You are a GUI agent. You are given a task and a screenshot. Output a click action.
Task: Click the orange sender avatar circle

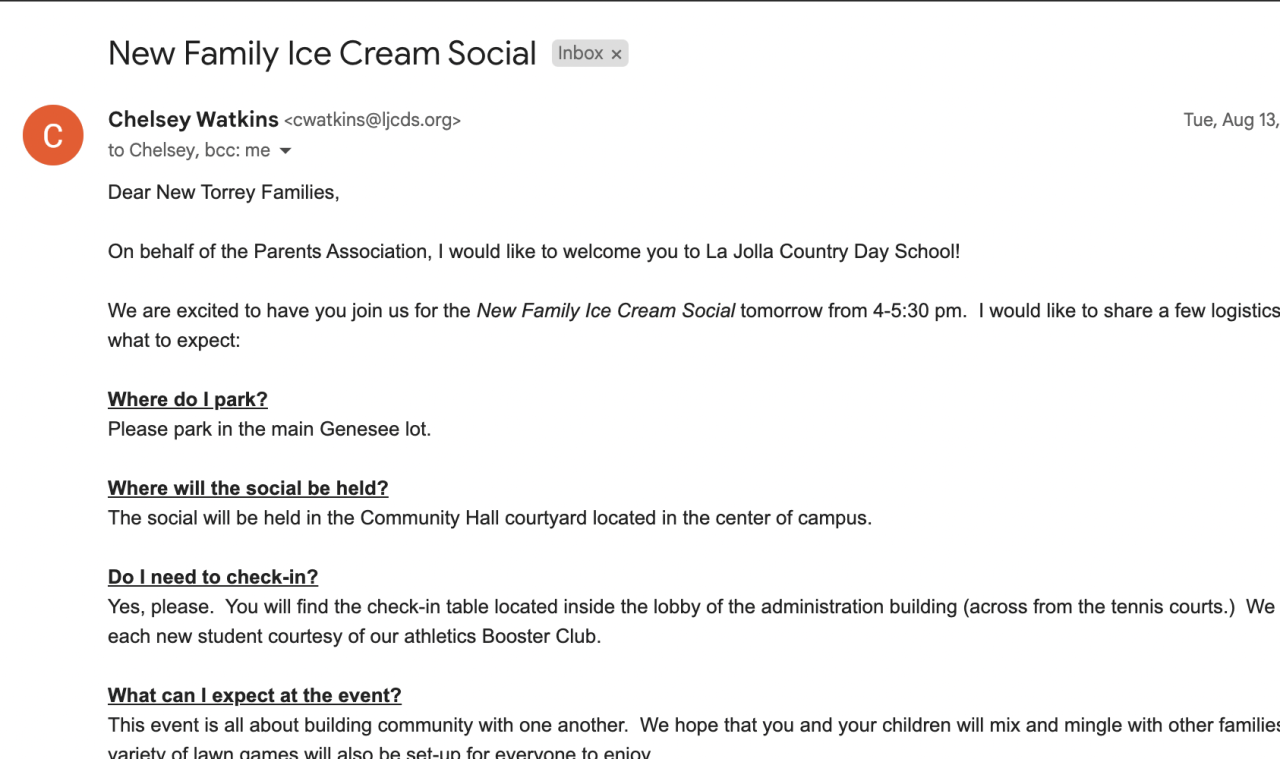tap(53, 135)
